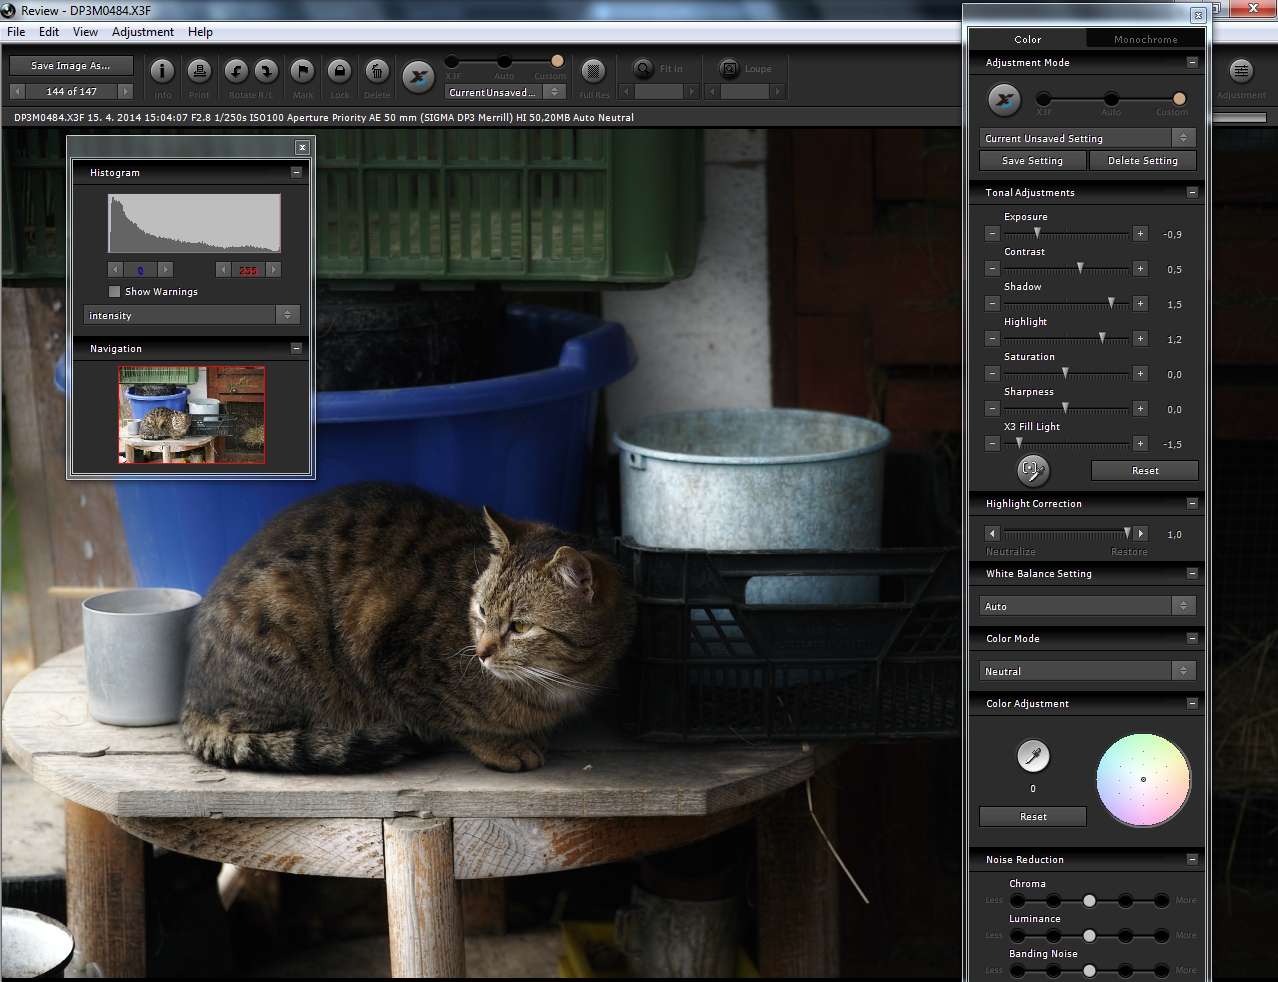1278x982 pixels.
Task: Switch to the Monochrome tab
Action: (1145, 40)
